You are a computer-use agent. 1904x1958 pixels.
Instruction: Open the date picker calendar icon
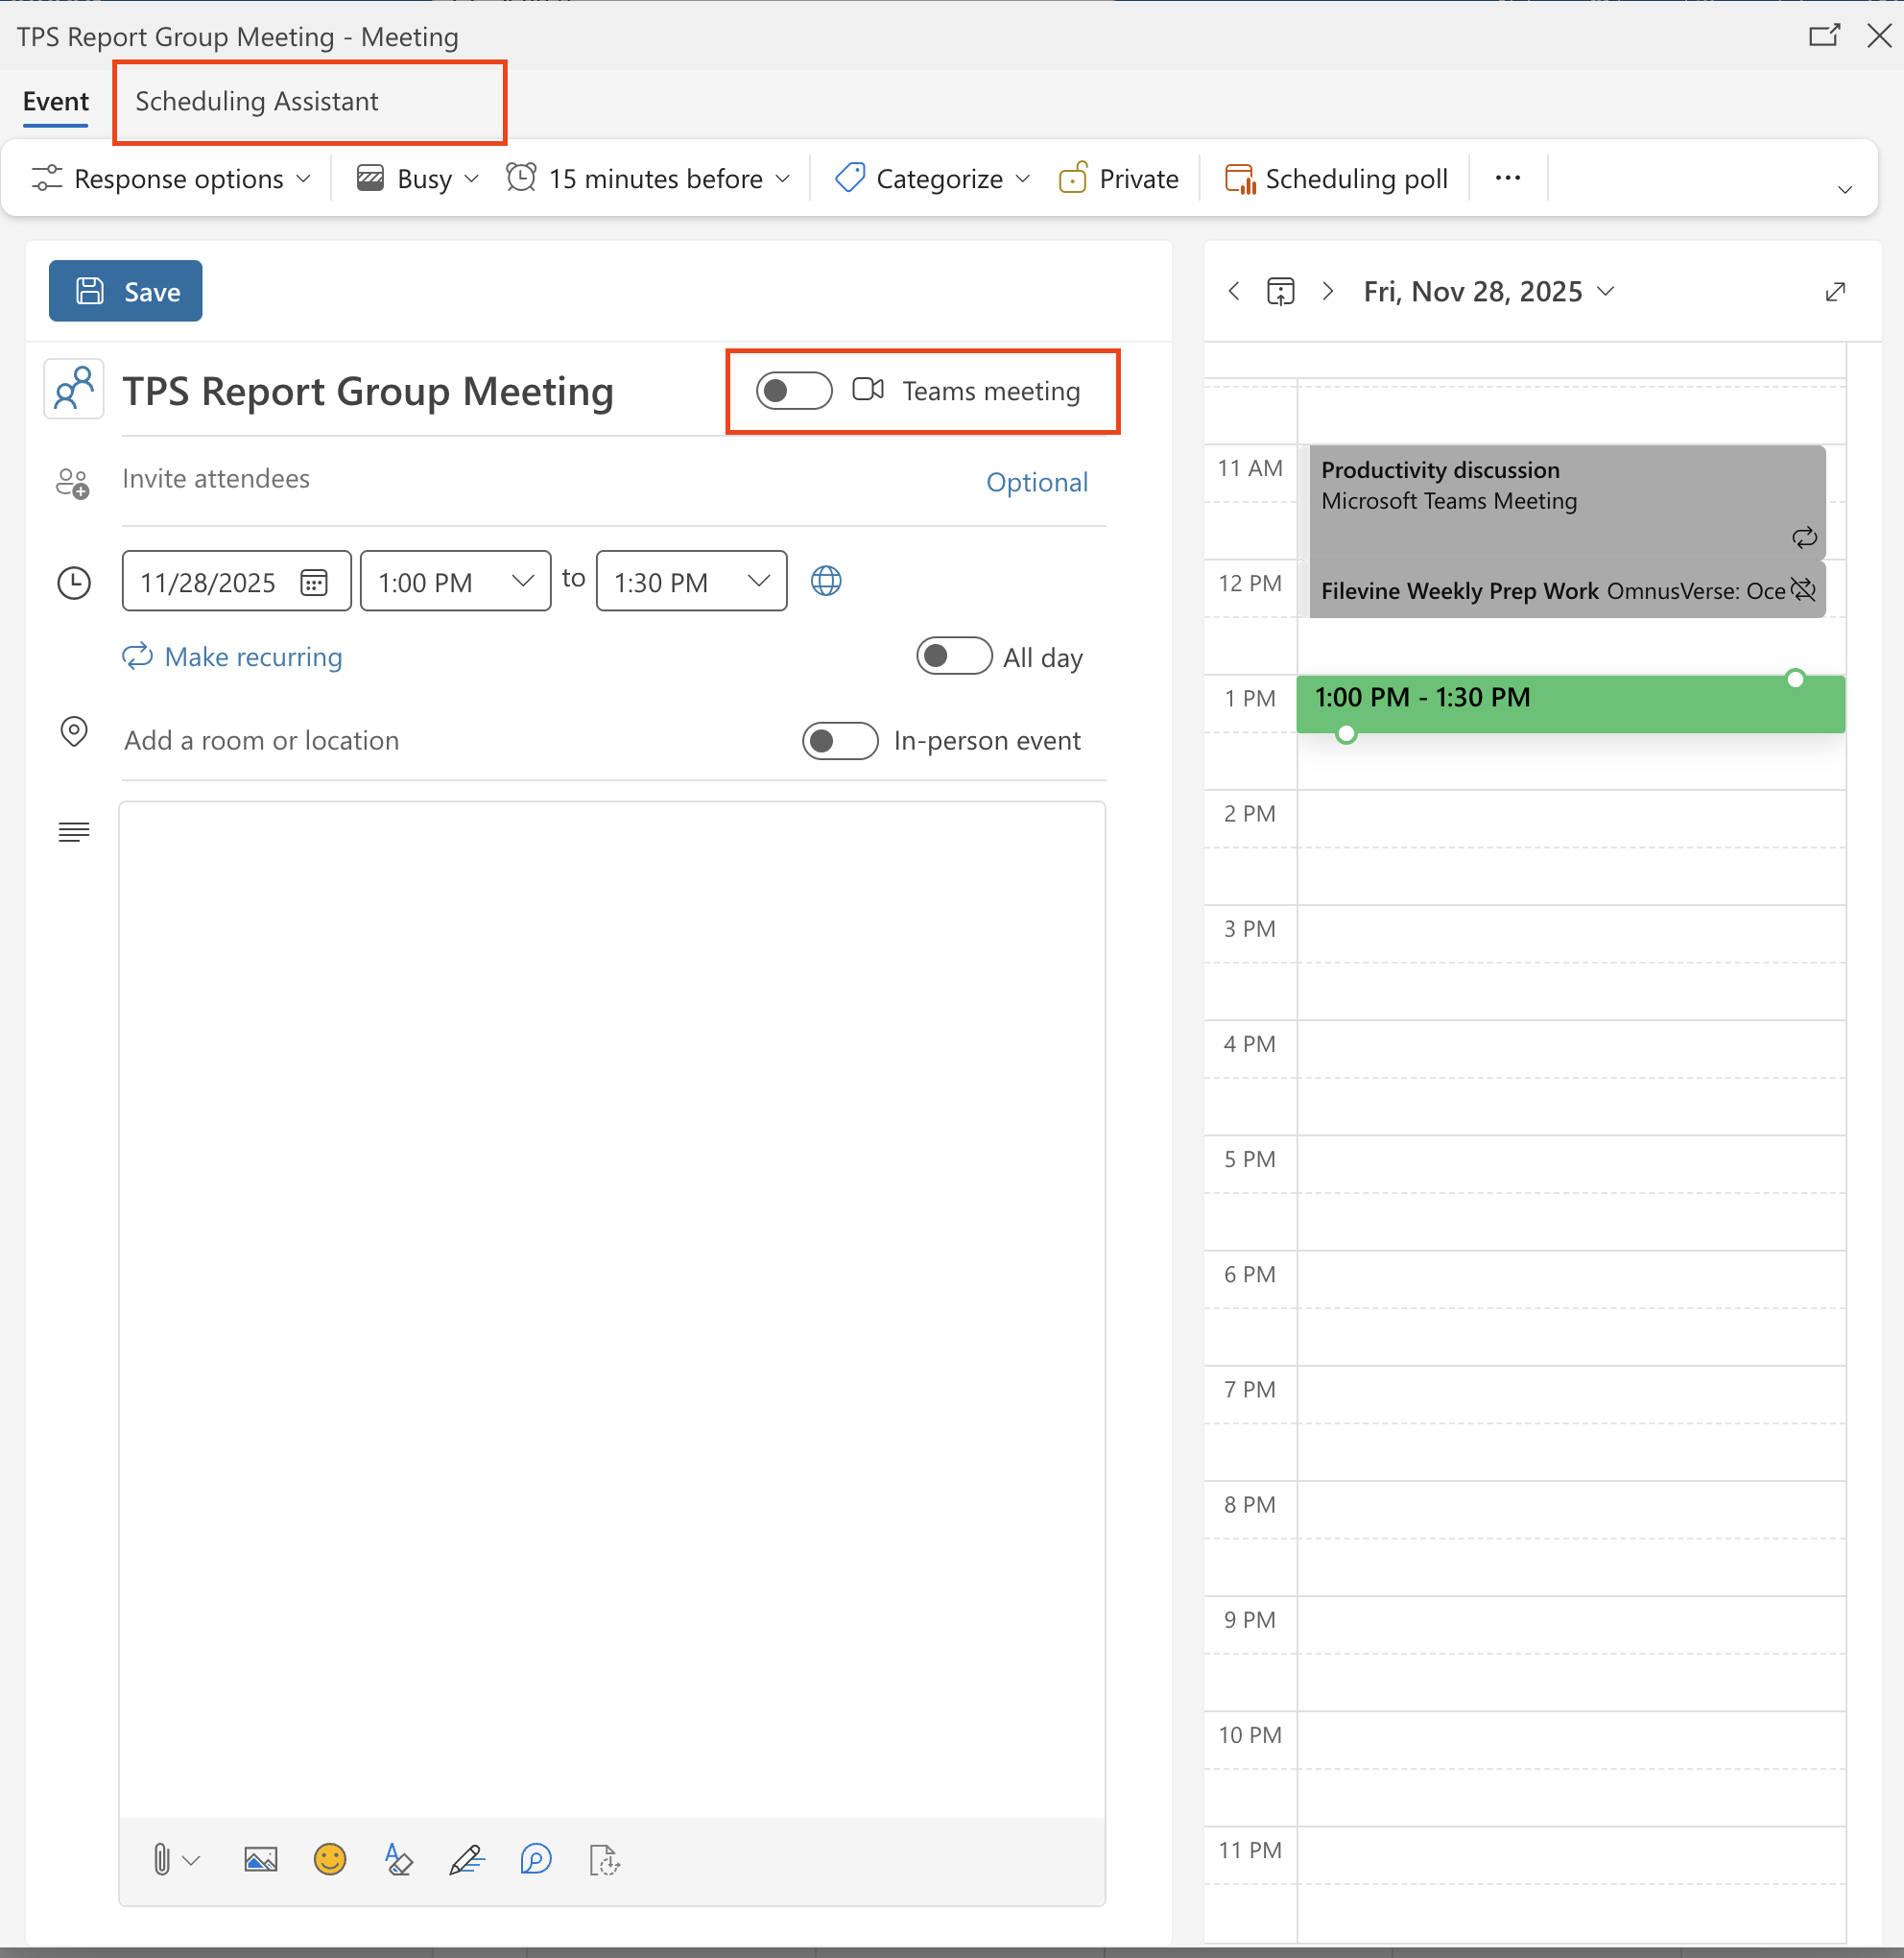(x=314, y=582)
